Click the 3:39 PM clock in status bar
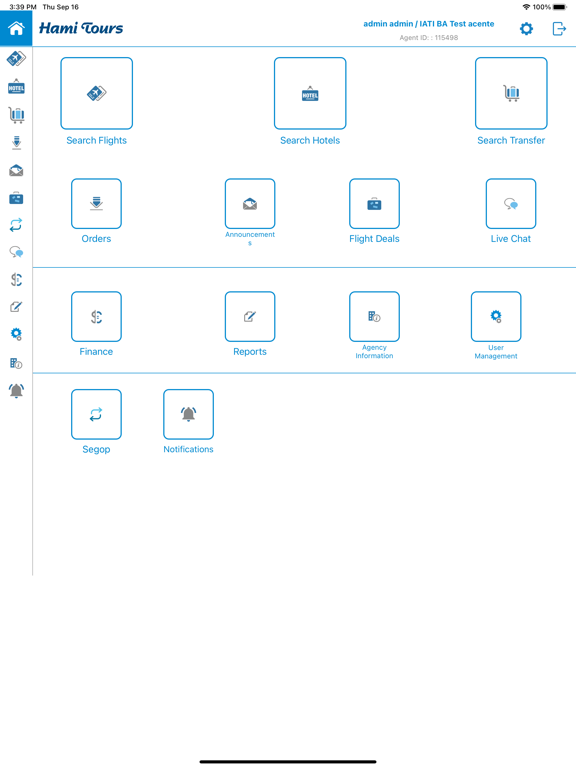Screen dimensions: 576x768 click(23, 7)
